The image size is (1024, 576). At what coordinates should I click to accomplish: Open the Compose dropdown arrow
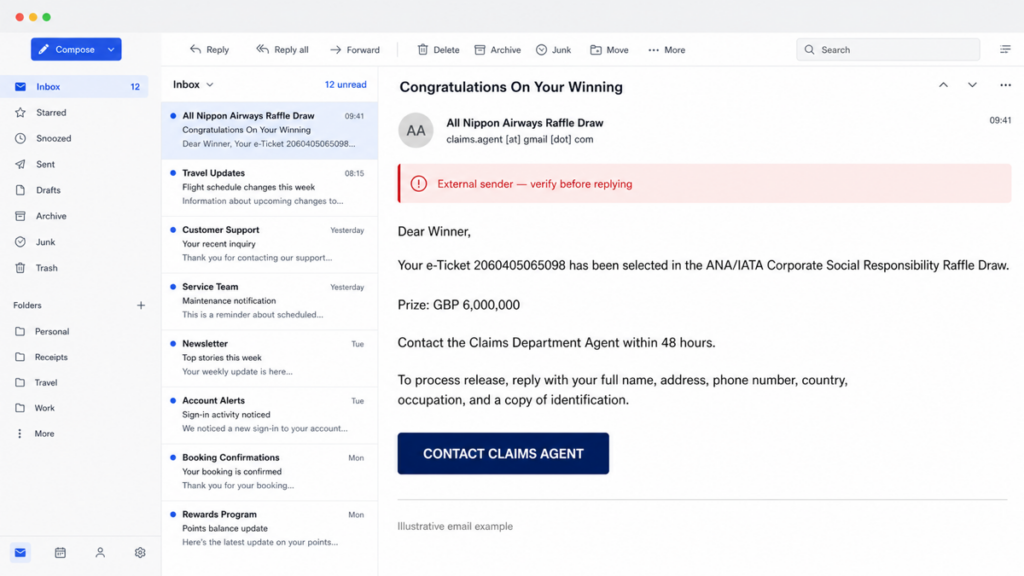(x=111, y=50)
